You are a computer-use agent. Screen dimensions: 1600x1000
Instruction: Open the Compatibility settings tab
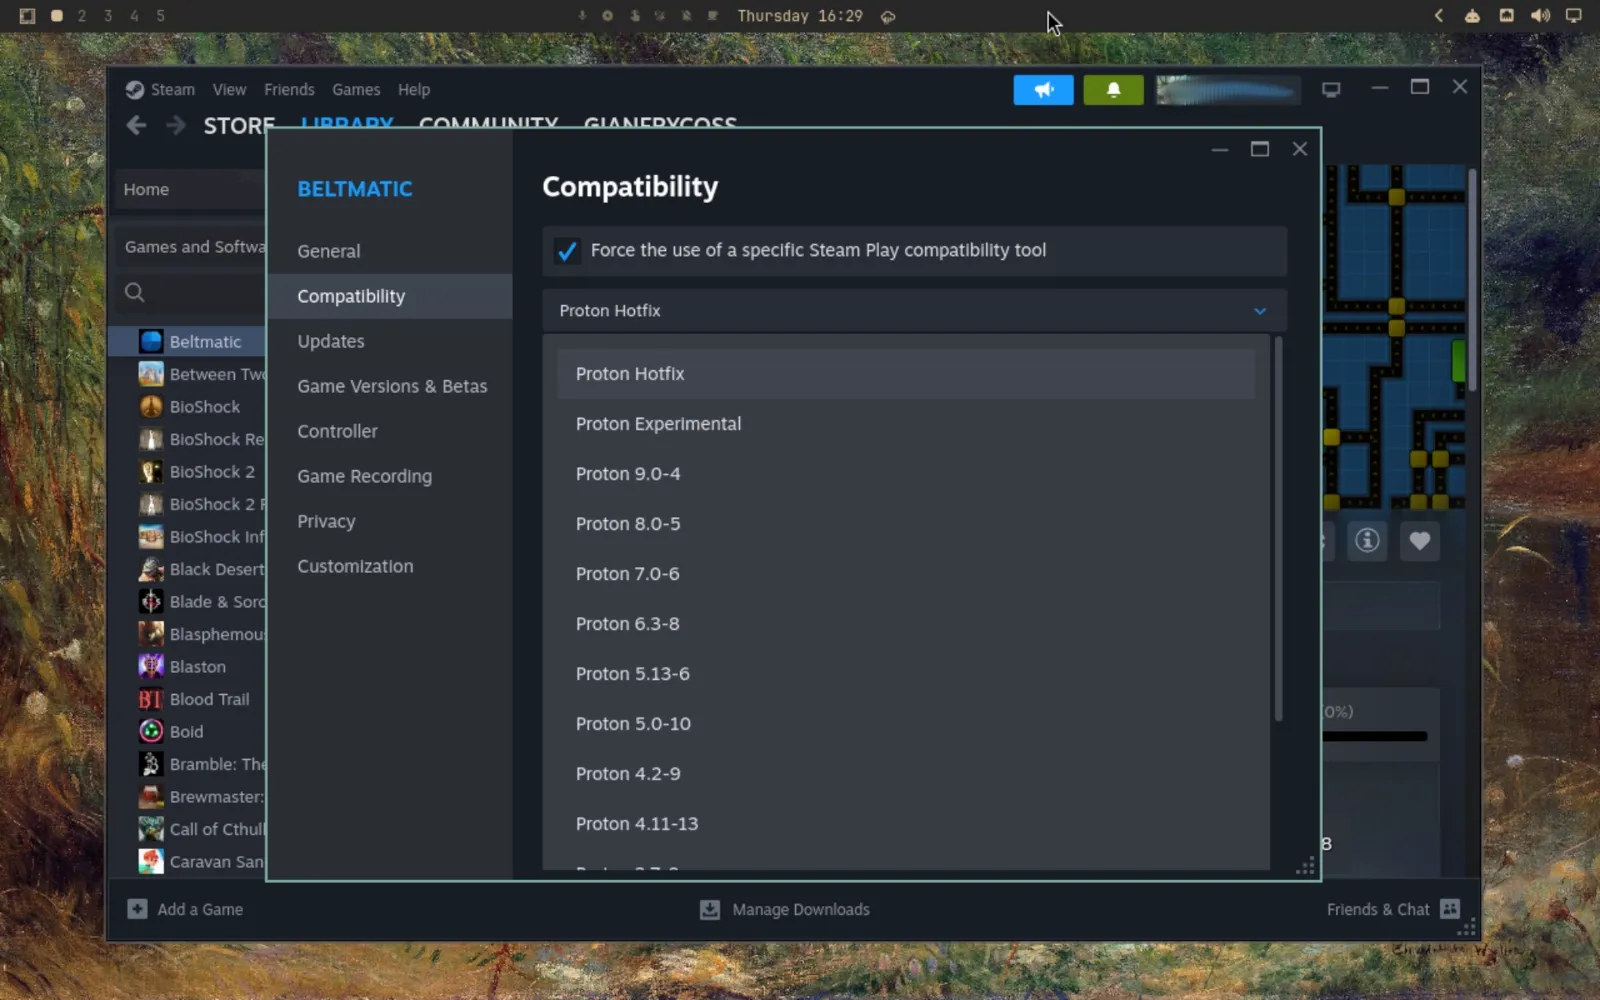point(390,296)
